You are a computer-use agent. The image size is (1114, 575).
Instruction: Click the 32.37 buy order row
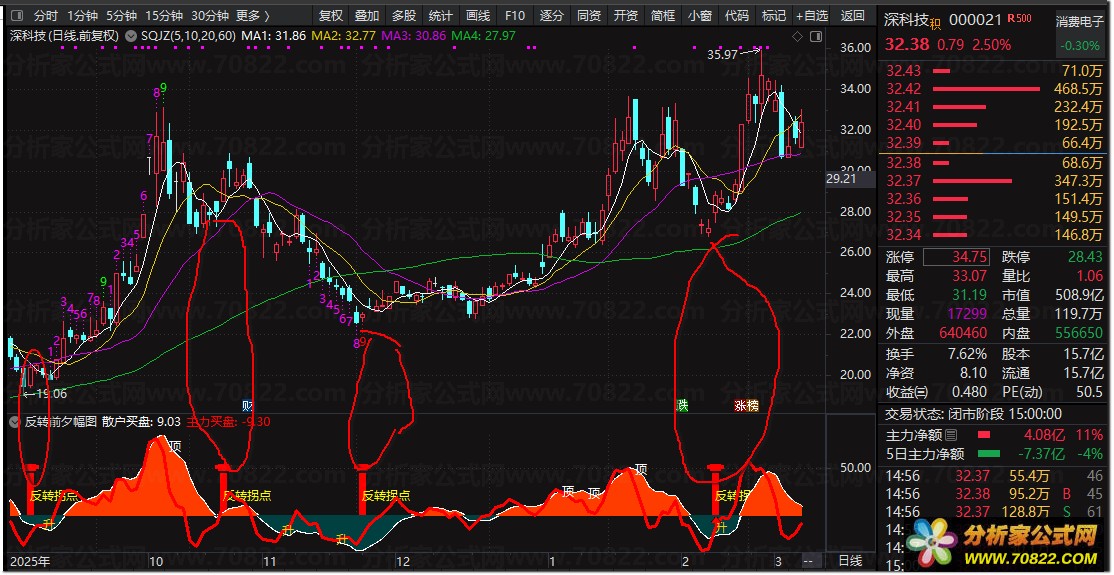[995, 181]
